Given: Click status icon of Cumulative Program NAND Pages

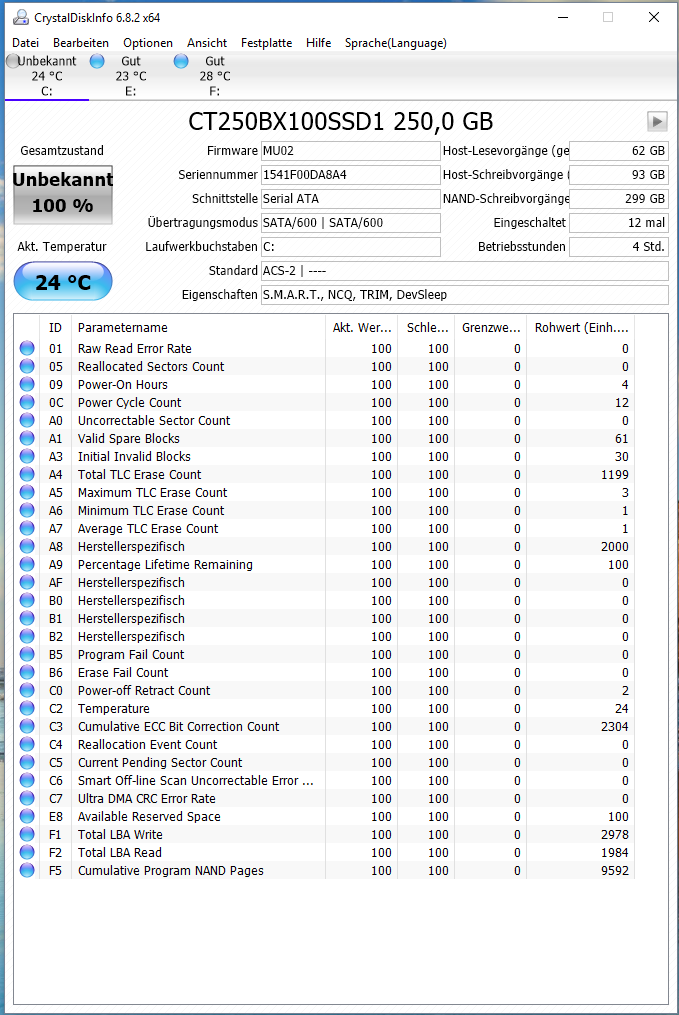Looking at the screenshot, I should [27, 871].
